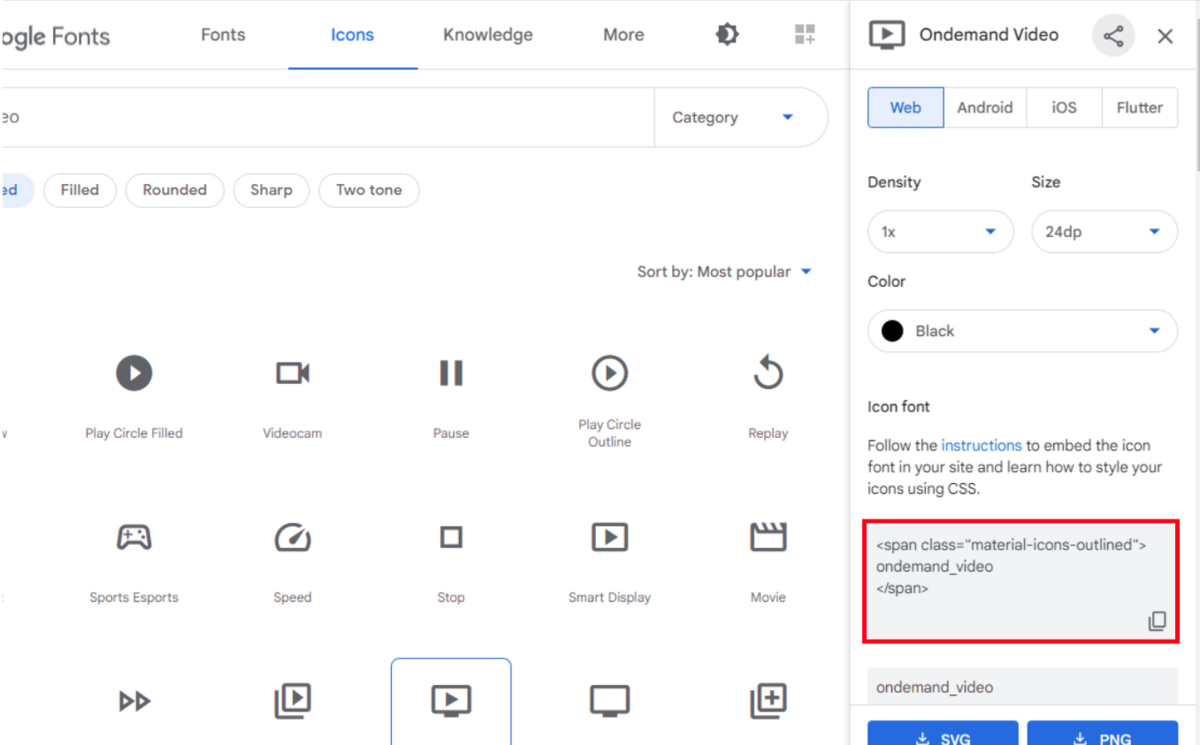Go to the Fonts tab

pos(223,35)
